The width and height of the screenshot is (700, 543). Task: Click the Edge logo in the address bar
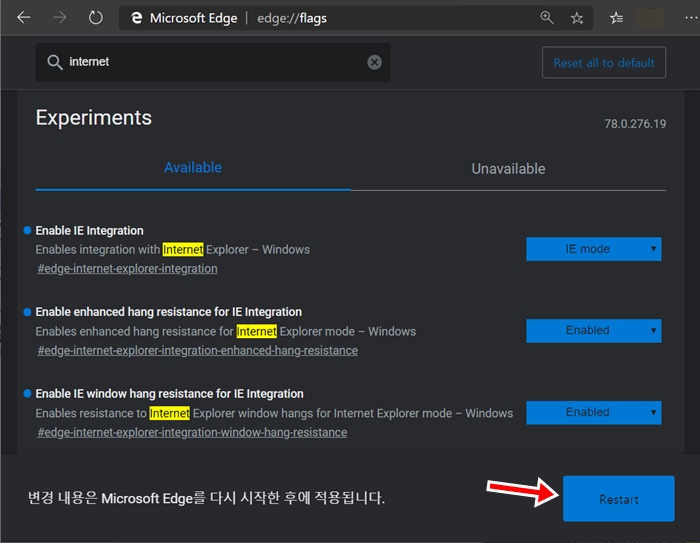point(136,18)
